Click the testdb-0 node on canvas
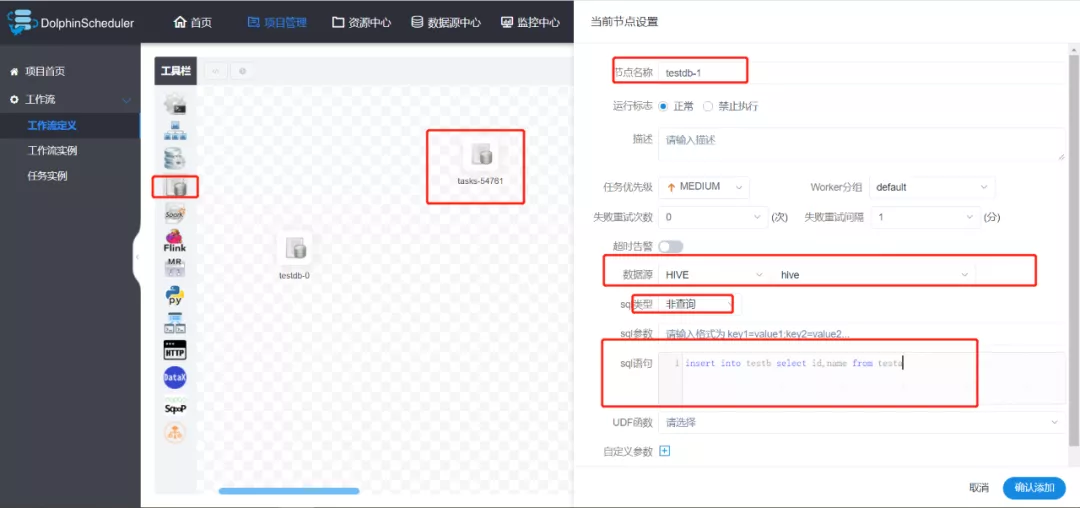Screen dimensions: 1080x508 point(295,248)
